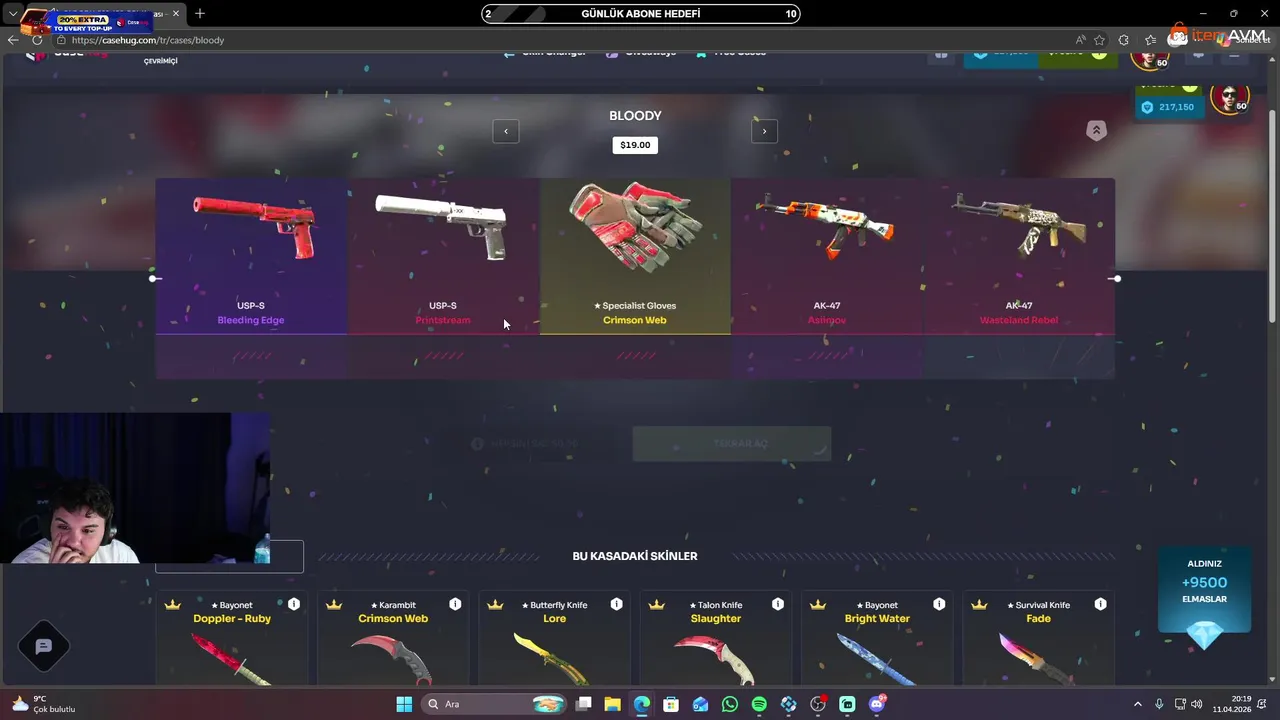Viewport: 1280px width, 720px height.
Task: Click the crown icon on Karambit card
Action: 334,605
